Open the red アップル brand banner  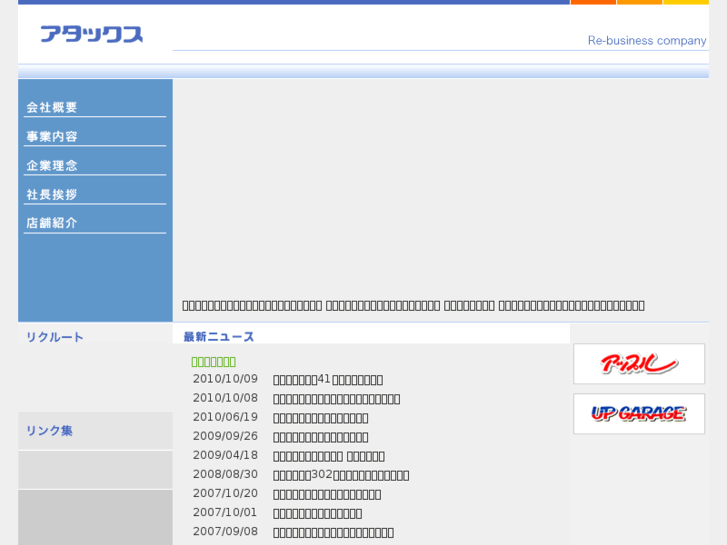click(x=639, y=364)
